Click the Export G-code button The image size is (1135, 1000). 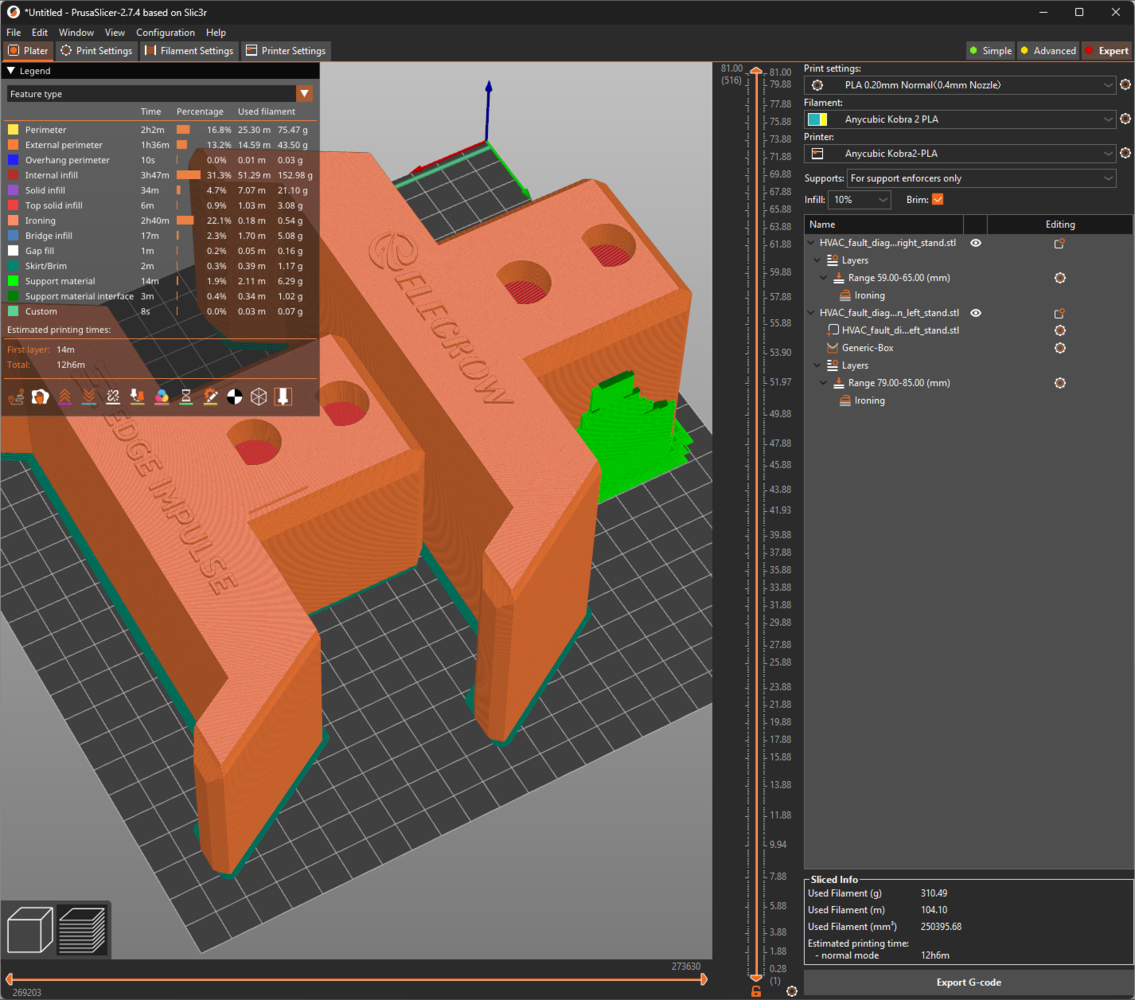point(967,982)
